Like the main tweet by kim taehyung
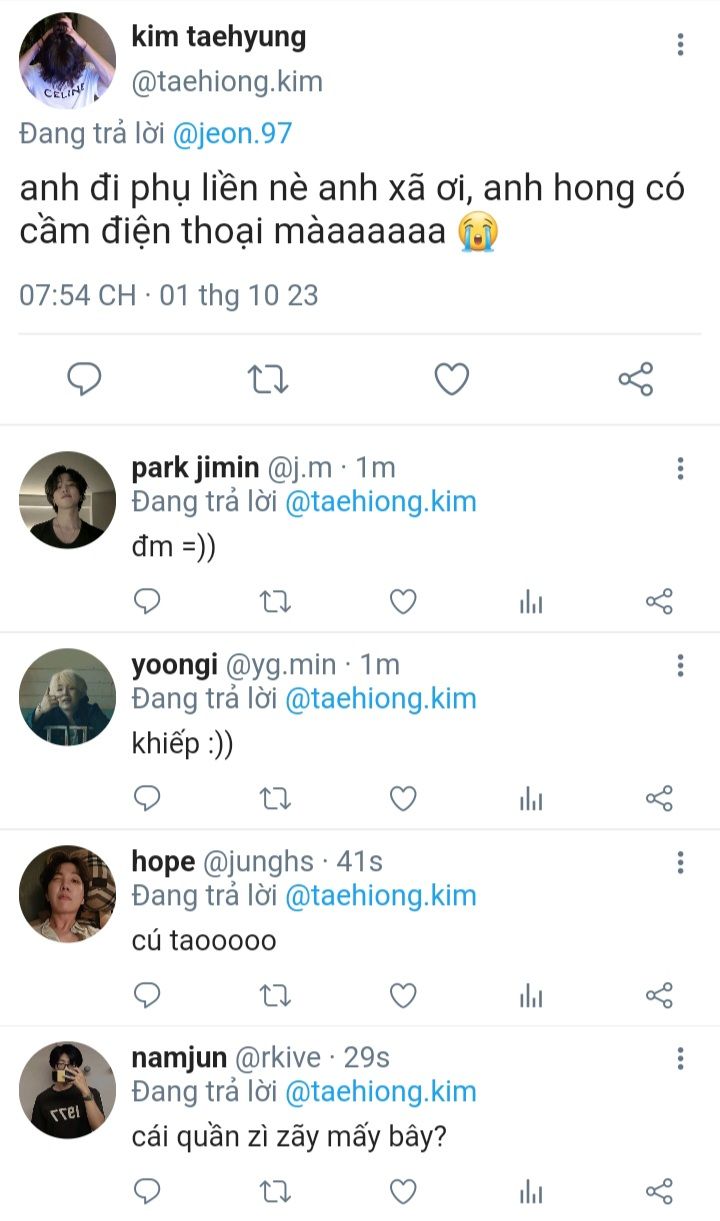The image size is (720, 1221). click(x=452, y=379)
